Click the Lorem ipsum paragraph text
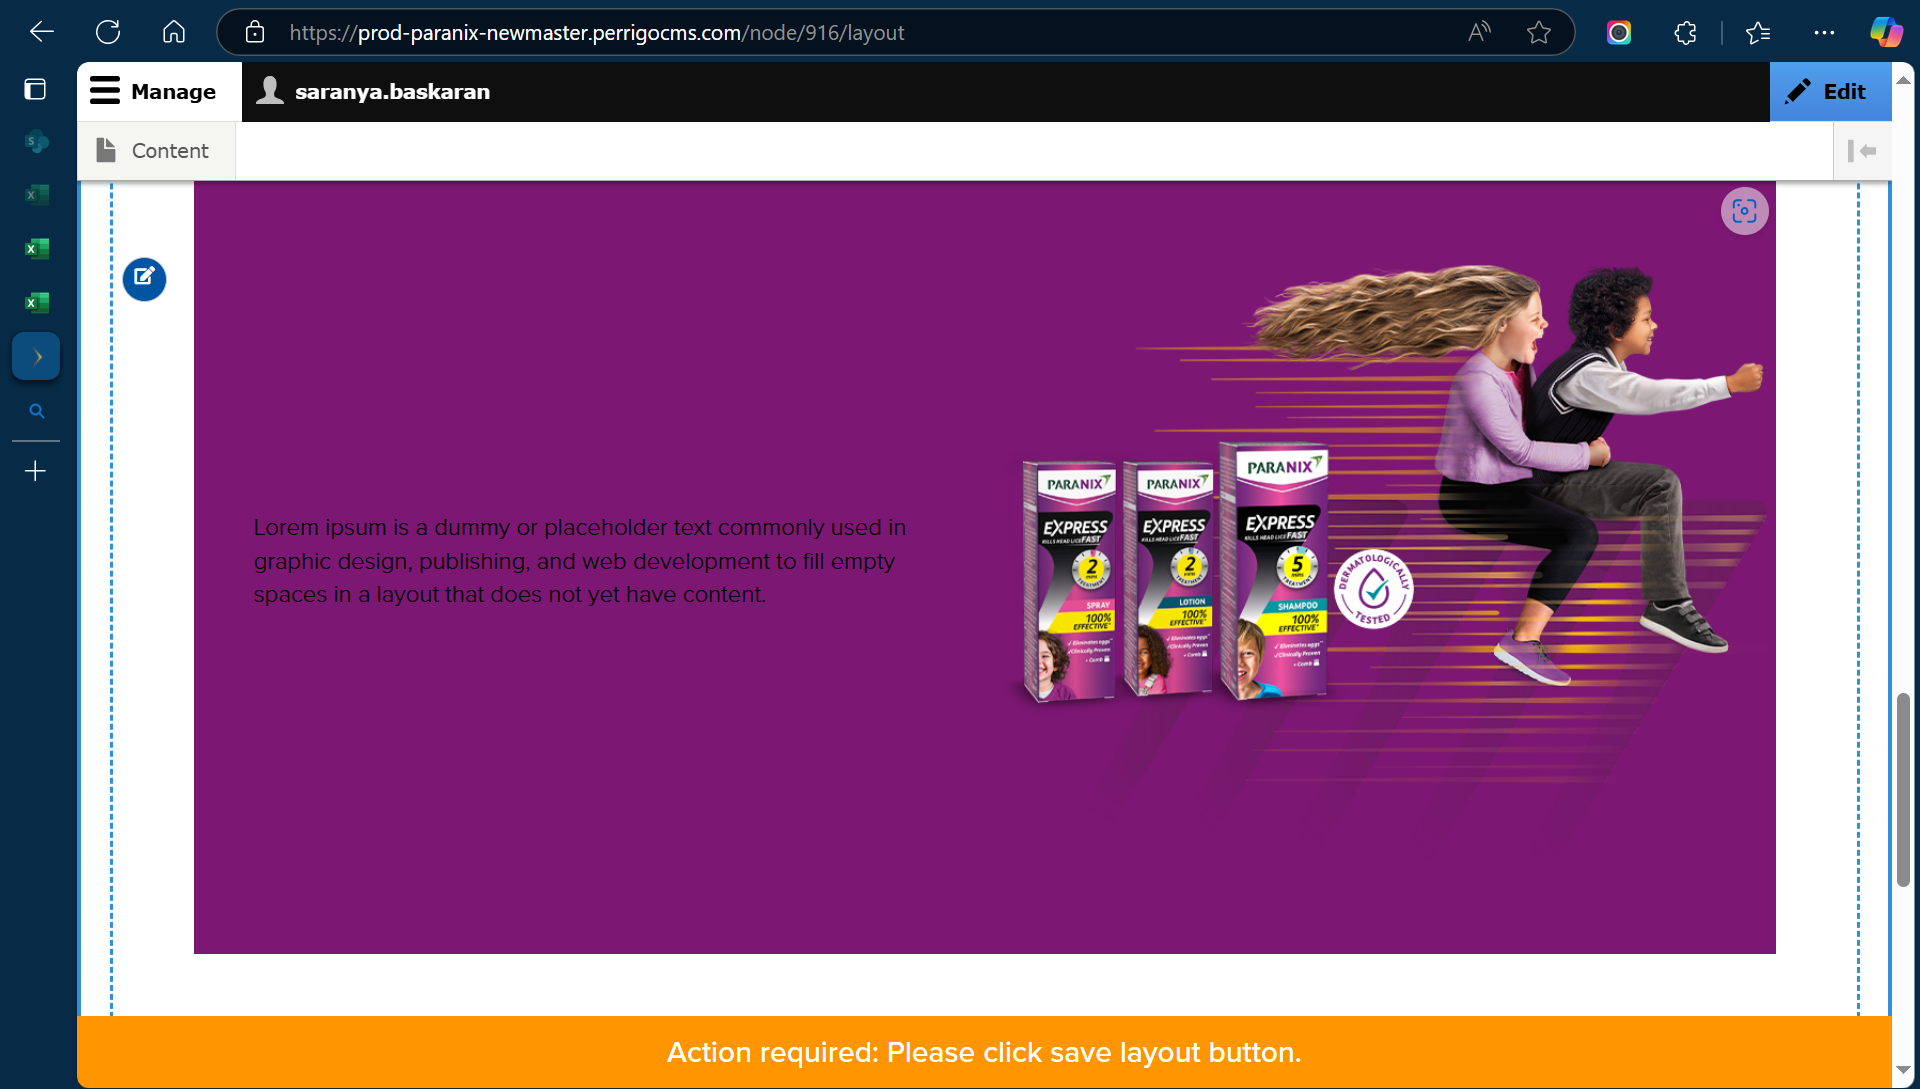1920x1089 pixels. [580, 561]
